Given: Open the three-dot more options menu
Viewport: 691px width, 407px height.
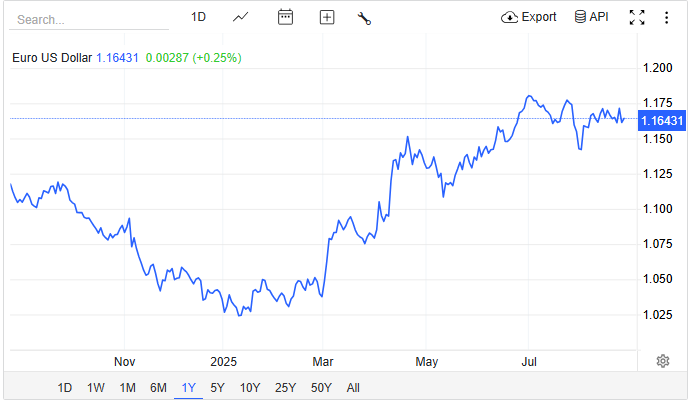Looking at the screenshot, I should pos(666,17).
